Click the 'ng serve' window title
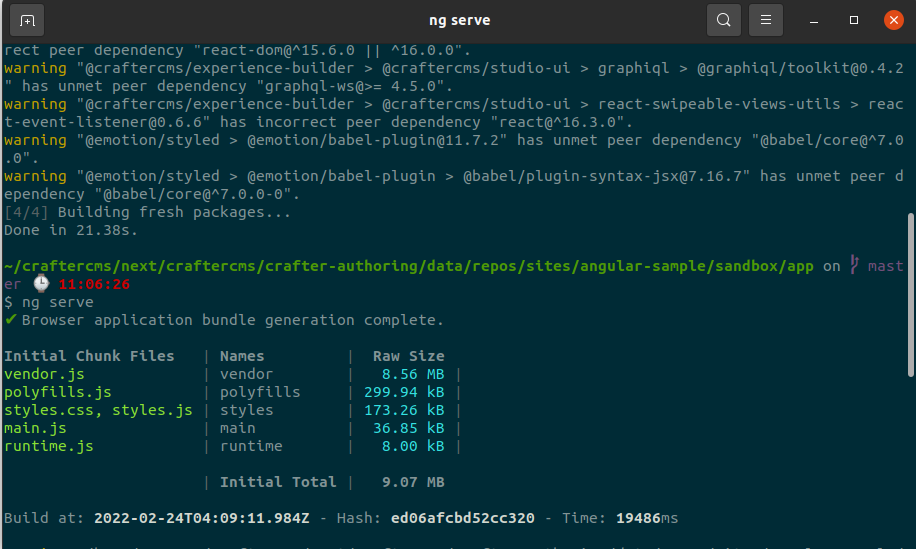This screenshot has width=916, height=549. (x=457, y=20)
